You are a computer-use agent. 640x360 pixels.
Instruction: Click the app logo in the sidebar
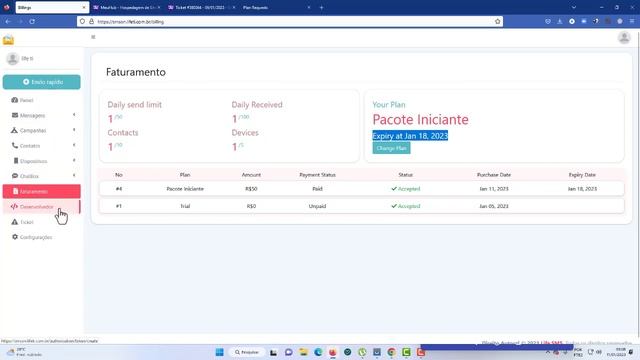point(8,40)
